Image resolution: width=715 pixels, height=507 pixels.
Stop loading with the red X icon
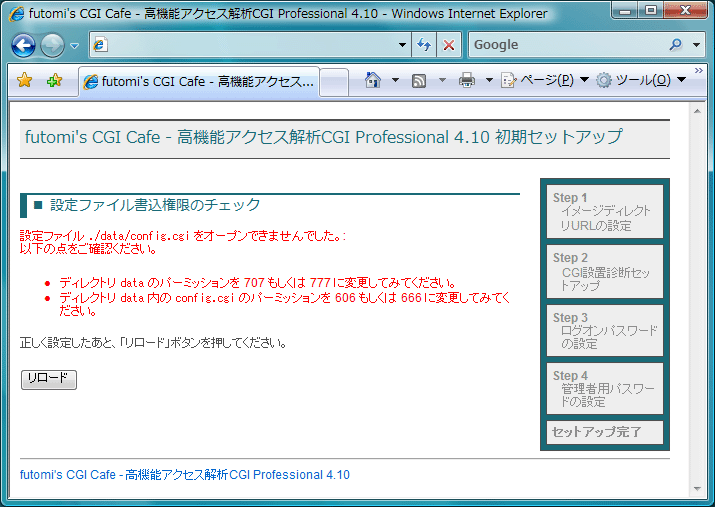pos(449,45)
